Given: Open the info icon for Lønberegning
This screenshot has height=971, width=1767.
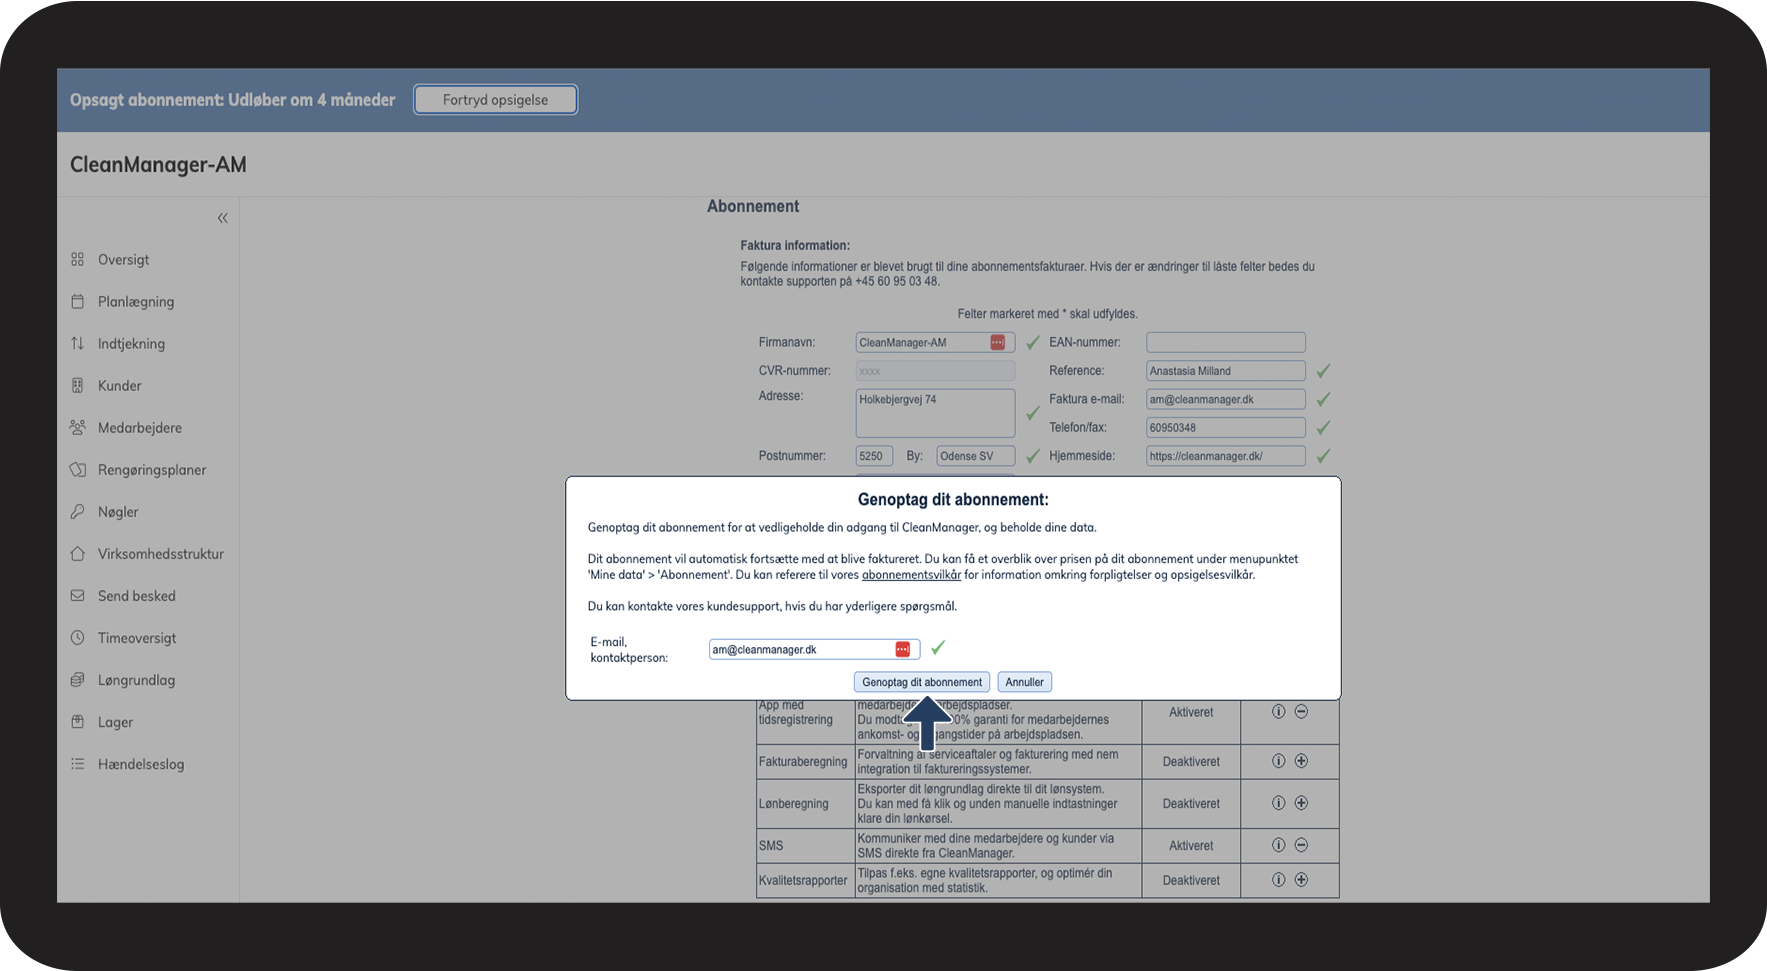Looking at the screenshot, I should point(1278,803).
